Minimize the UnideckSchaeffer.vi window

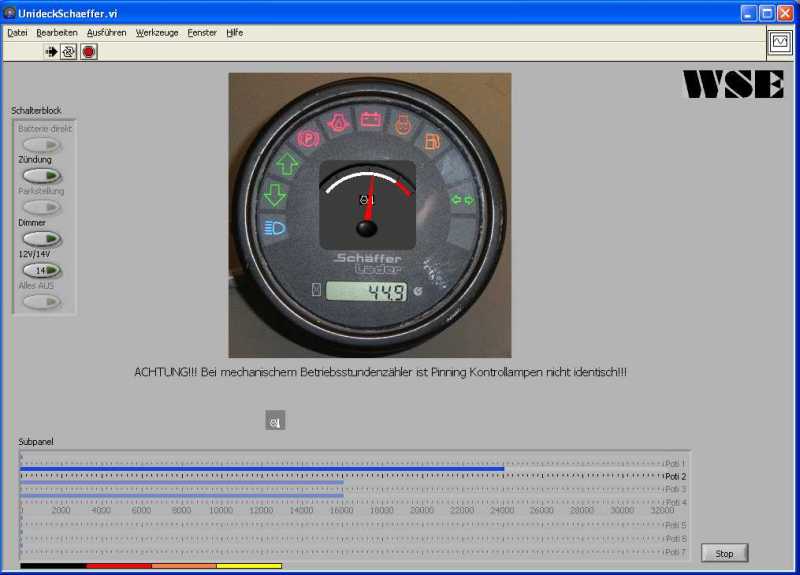point(748,13)
